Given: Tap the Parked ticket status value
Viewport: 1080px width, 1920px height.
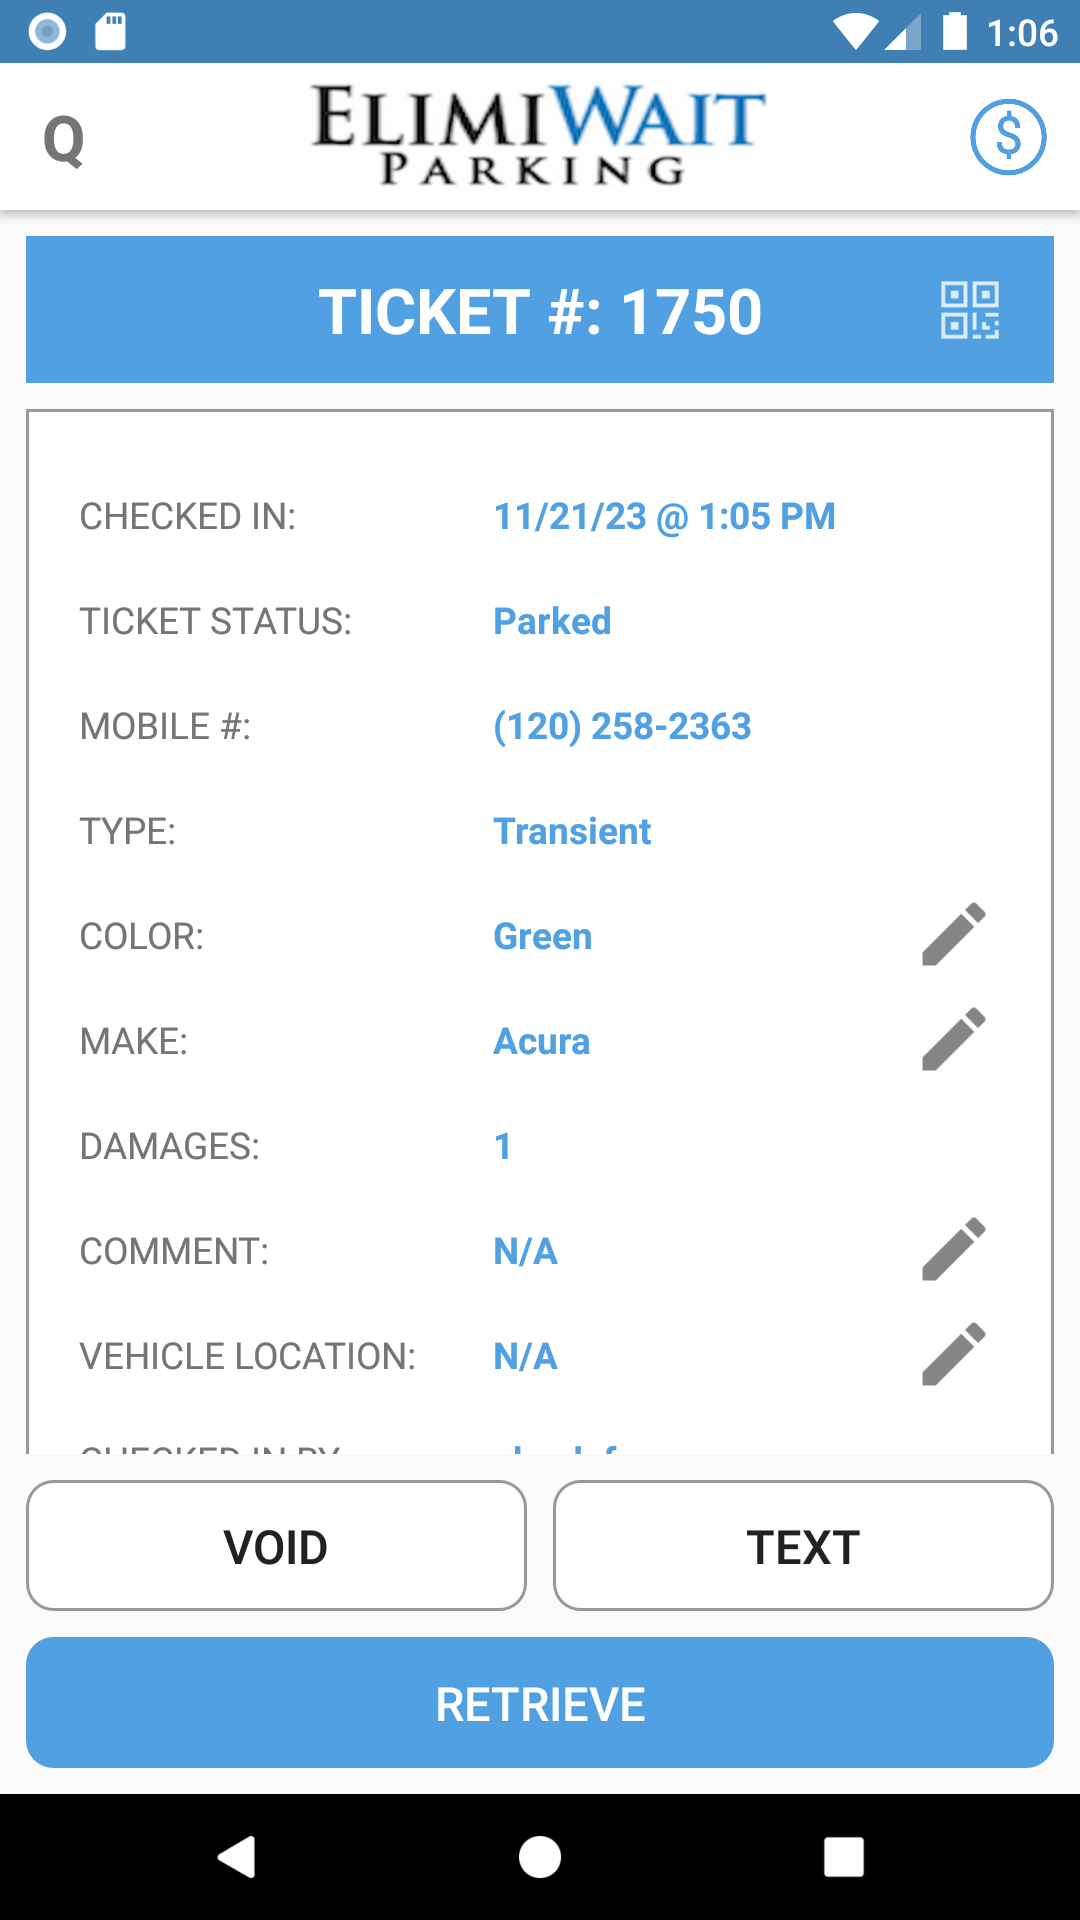Looking at the screenshot, I should pyautogui.click(x=552, y=621).
